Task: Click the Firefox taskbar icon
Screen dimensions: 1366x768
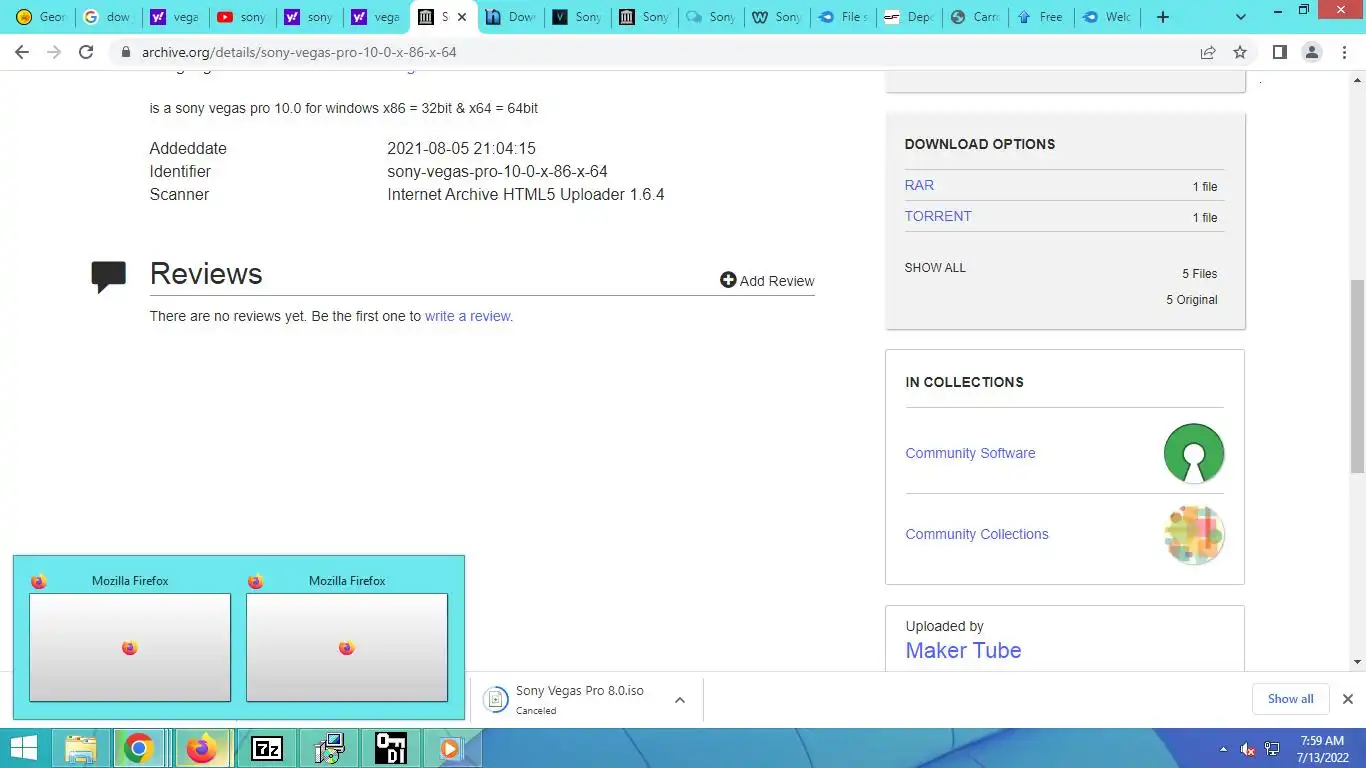Action: [202, 748]
